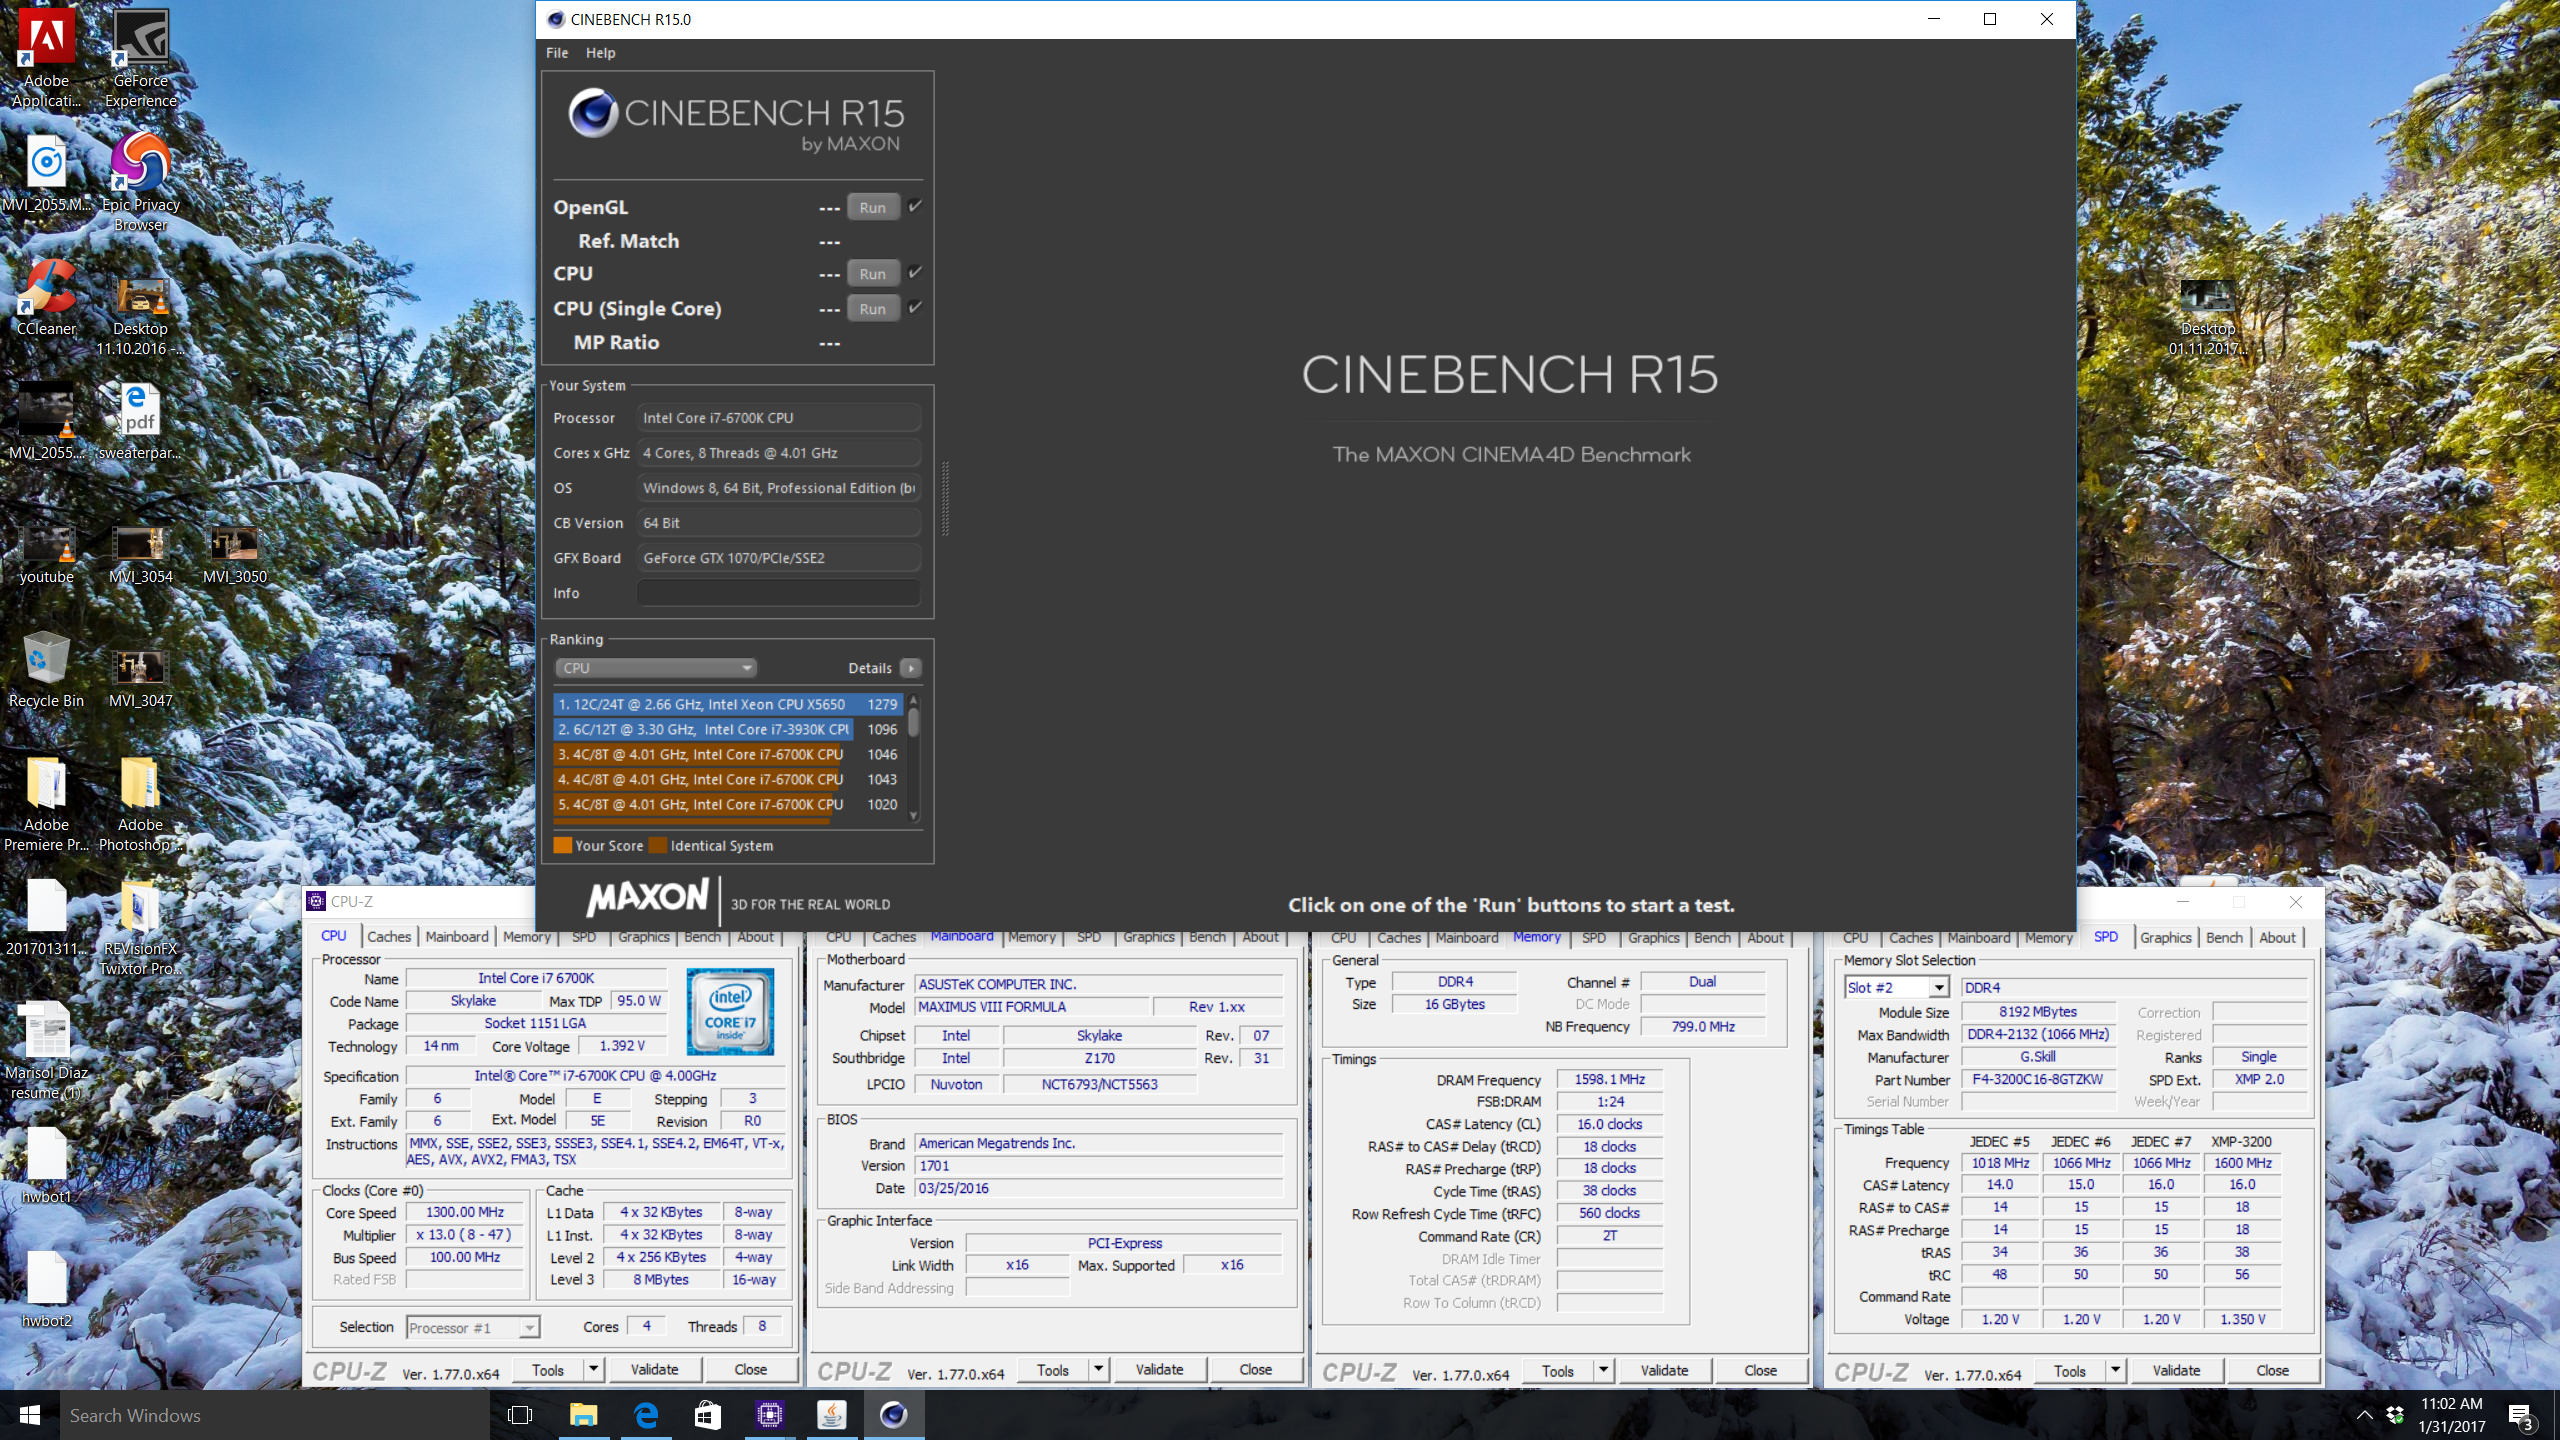Open File Explorer from the taskbar

(583, 1415)
